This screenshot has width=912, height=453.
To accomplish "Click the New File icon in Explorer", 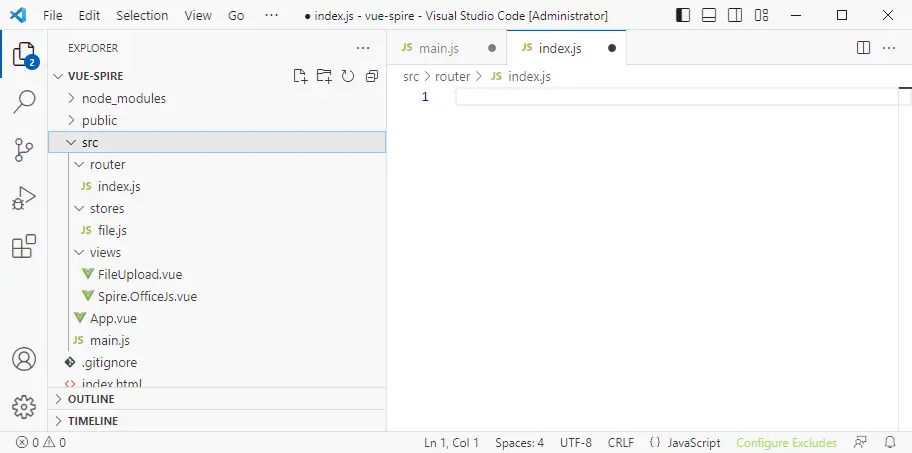I will pyautogui.click(x=300, y=76).
